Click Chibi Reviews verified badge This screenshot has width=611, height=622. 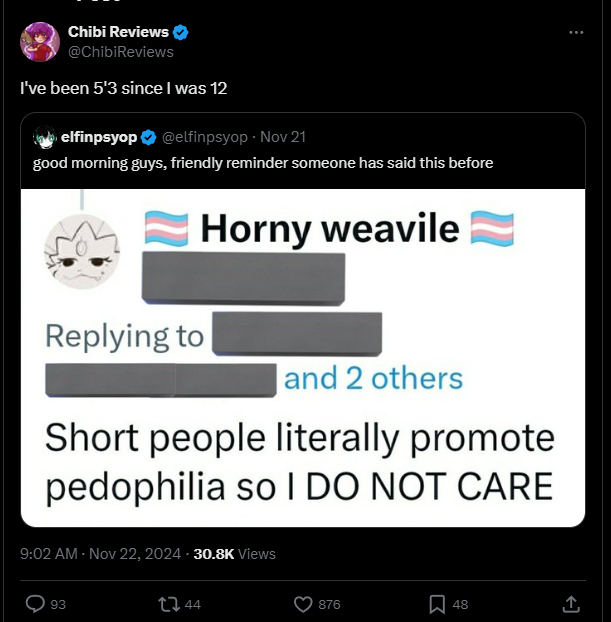[180, 32]
